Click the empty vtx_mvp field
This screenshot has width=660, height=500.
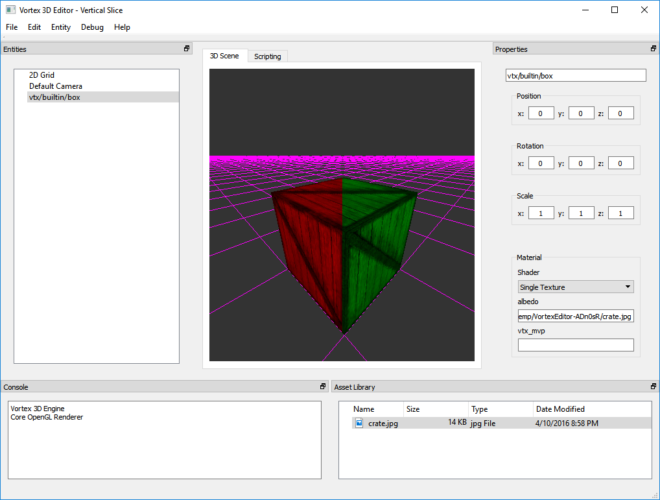point(575,345)
